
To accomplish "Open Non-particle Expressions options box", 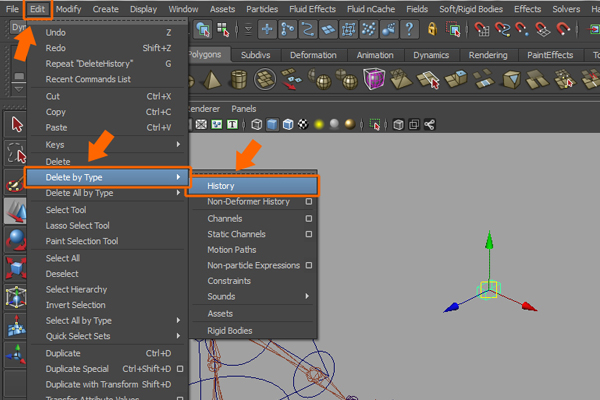I will tap(309, 265).
